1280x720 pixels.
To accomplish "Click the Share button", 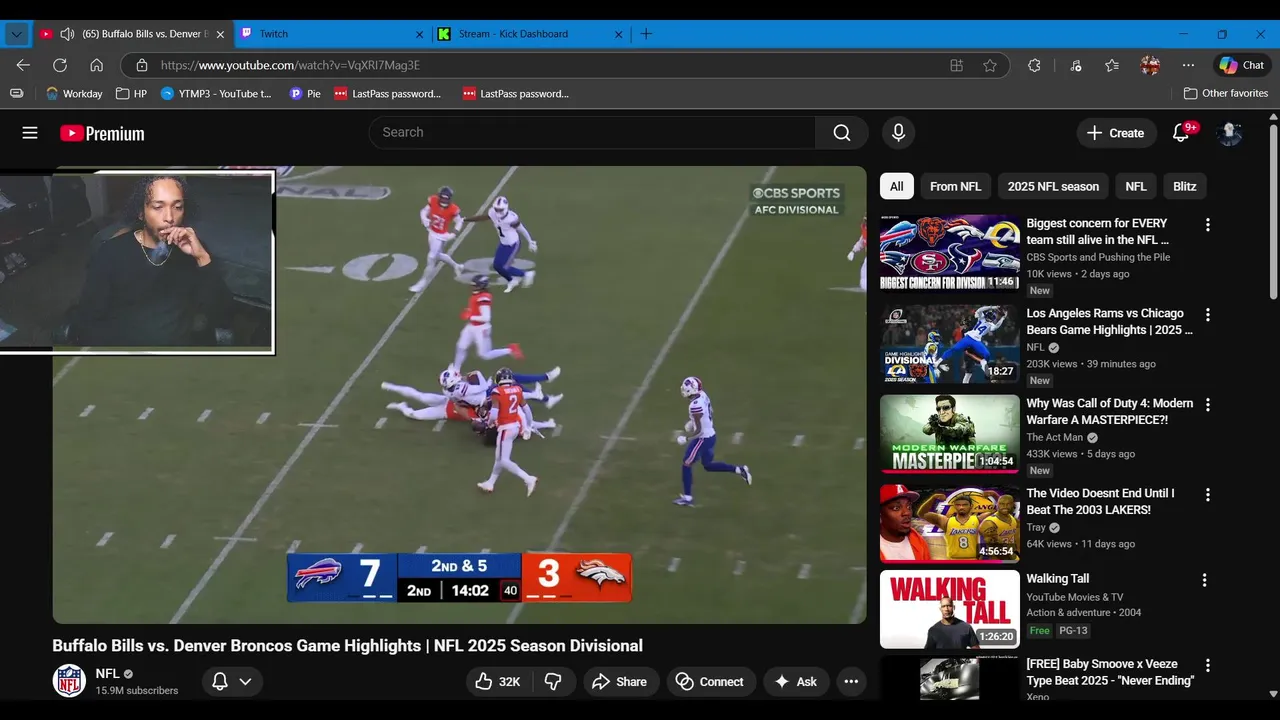I will pos(620,681).
